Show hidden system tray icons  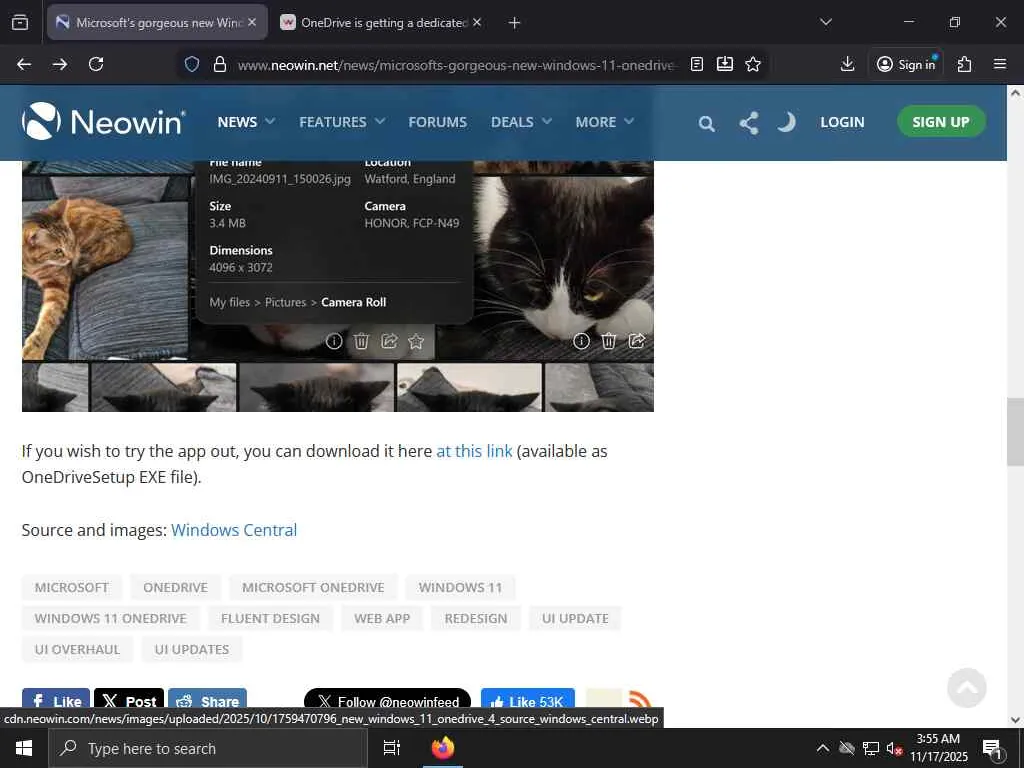(x=823, y=748)
